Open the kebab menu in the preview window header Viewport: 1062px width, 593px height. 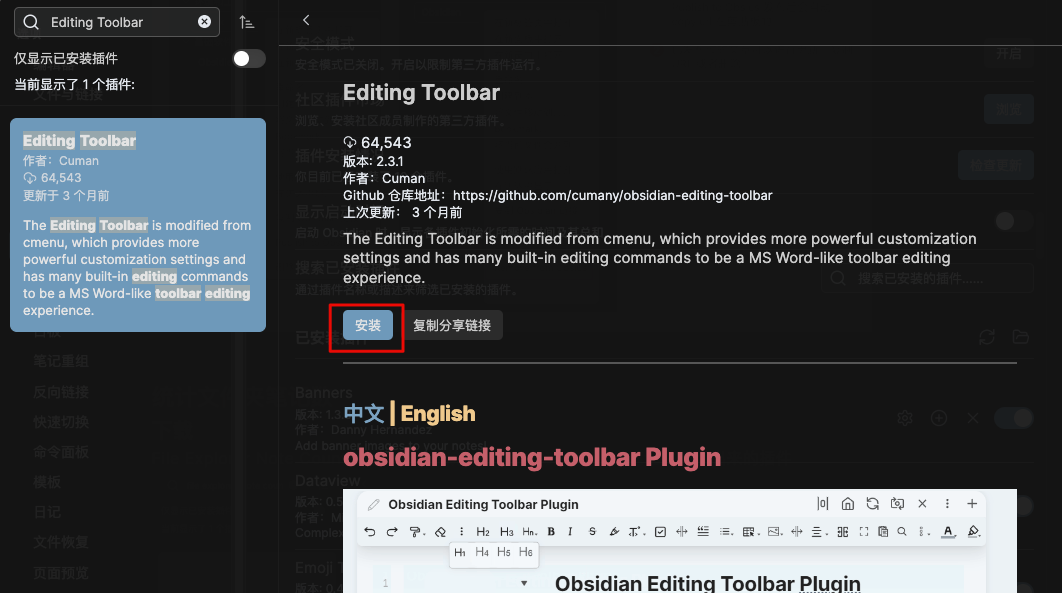pos(946,503)
